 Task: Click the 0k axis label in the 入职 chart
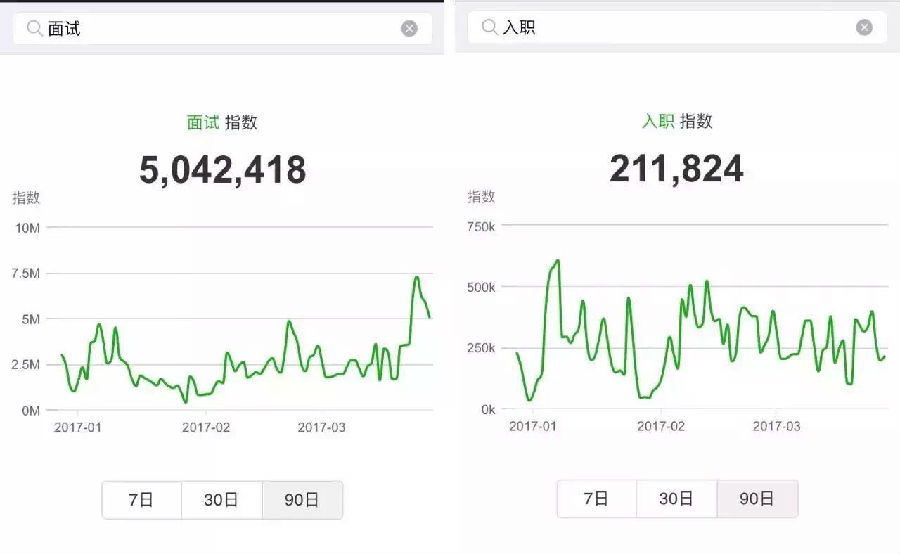(x=488, y=409)
